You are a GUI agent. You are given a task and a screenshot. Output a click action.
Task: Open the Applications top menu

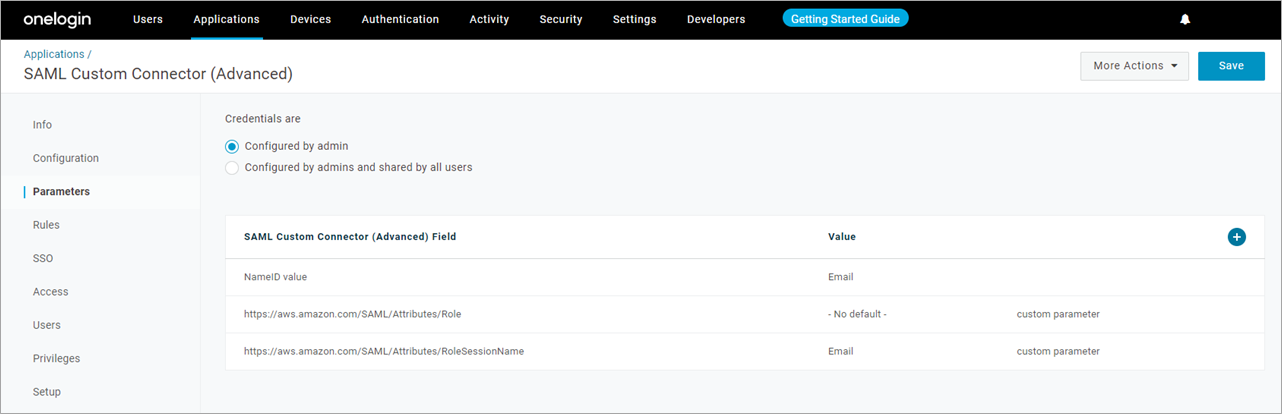(x=226, y=19)
